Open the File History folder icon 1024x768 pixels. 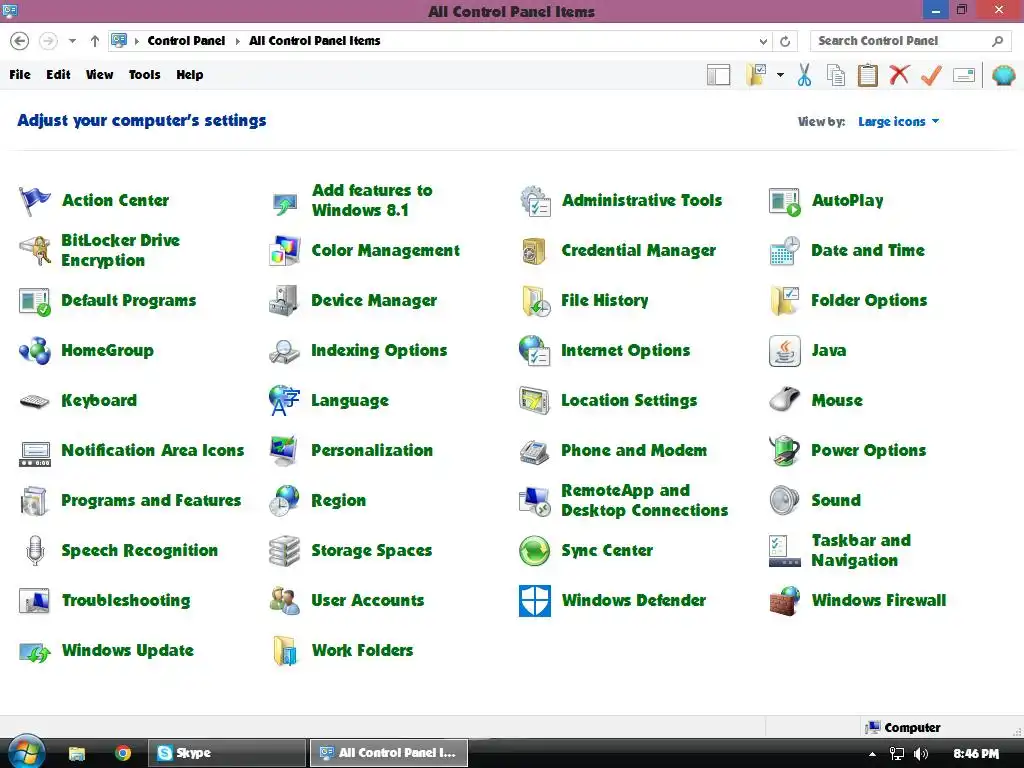click(x=535, y=301)
